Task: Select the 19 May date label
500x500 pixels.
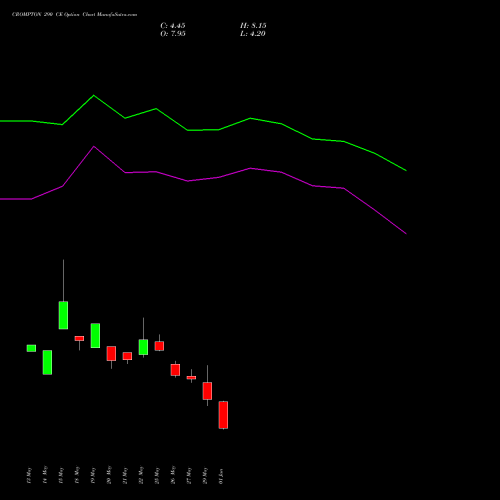Action: 93,475
